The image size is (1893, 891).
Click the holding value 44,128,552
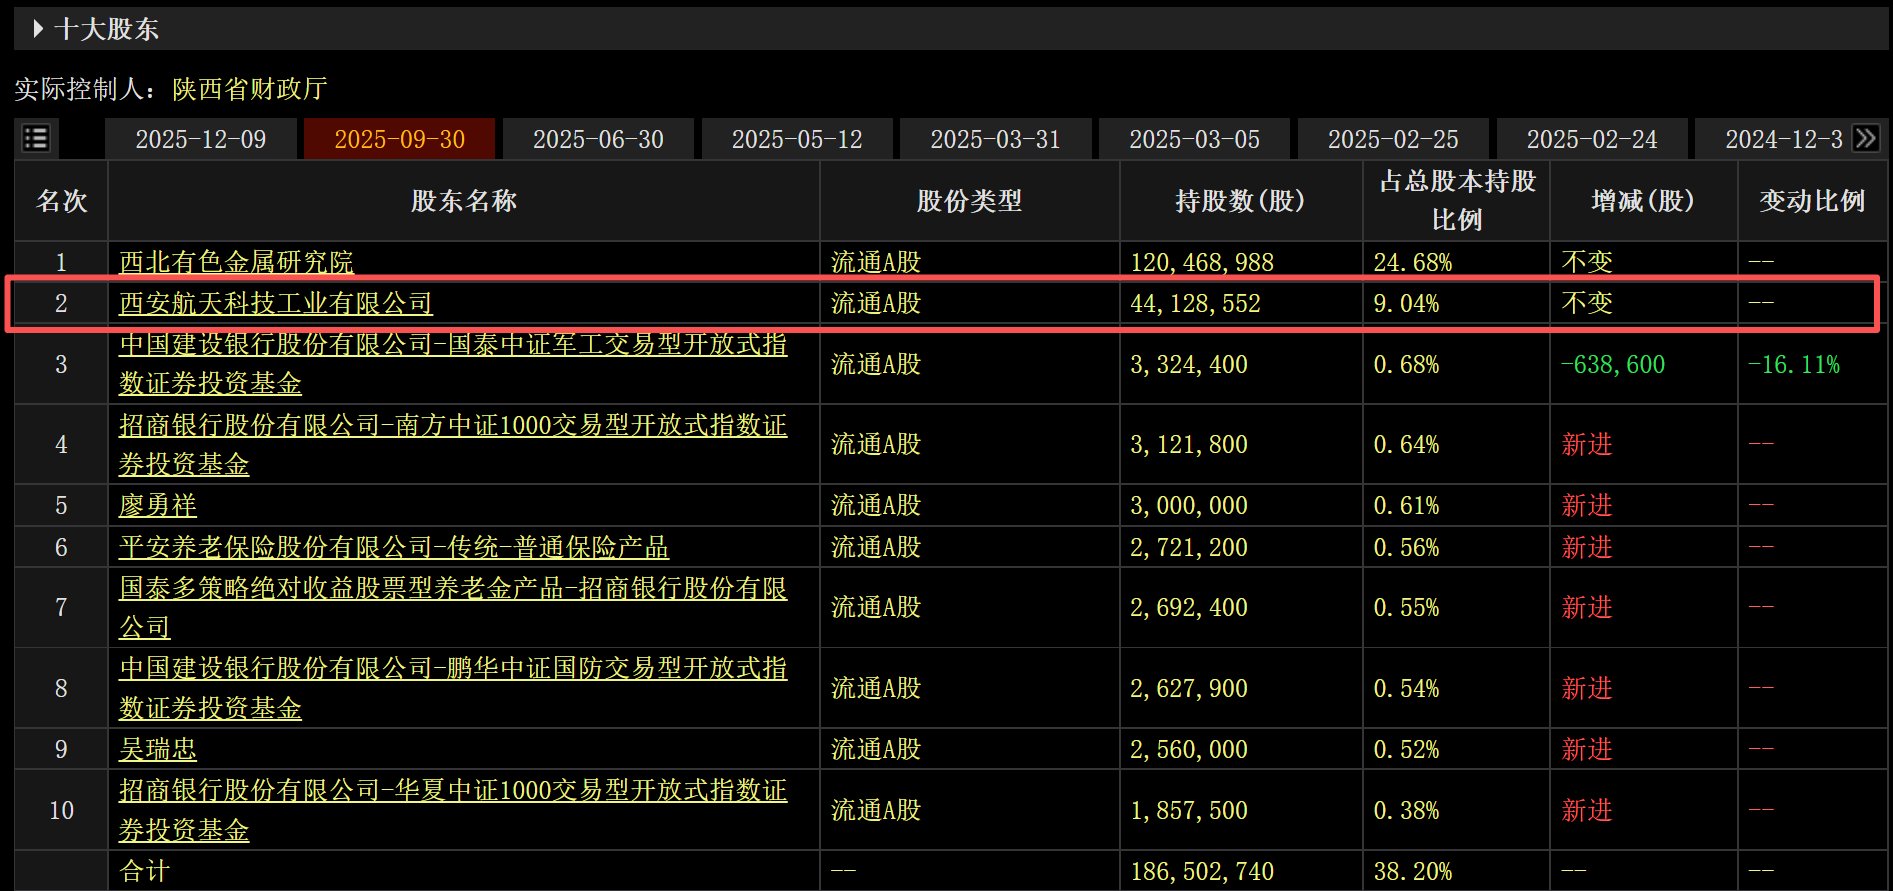1195,303
